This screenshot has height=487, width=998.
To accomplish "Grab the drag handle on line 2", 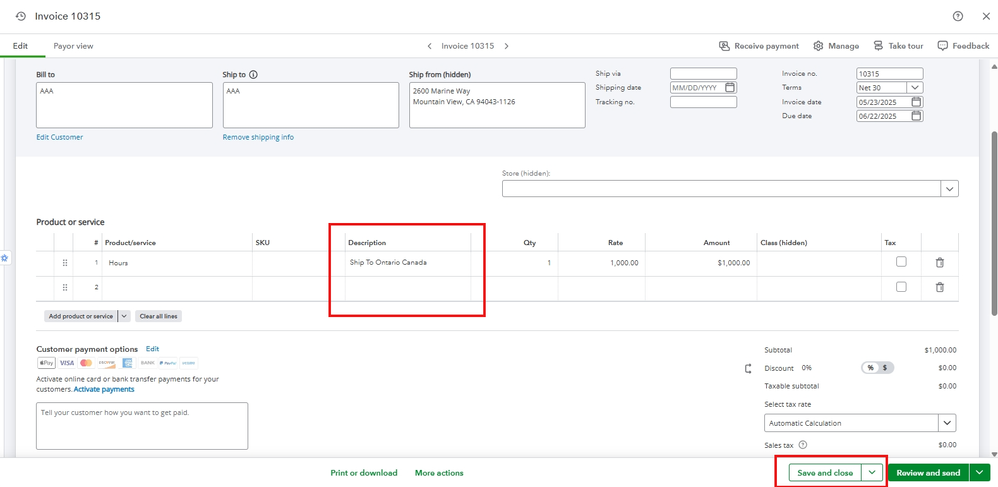I will [64, 288].
